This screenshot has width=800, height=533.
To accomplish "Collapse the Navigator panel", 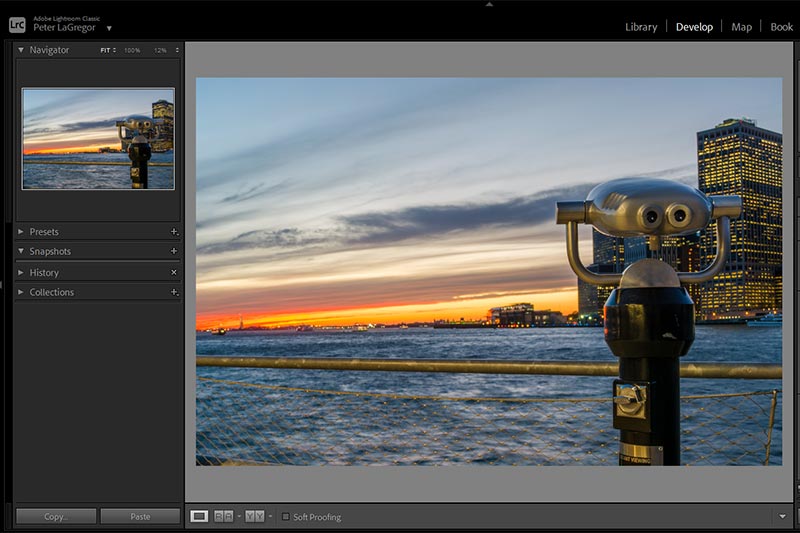I will pyautogui.click(x=21, y=50).
